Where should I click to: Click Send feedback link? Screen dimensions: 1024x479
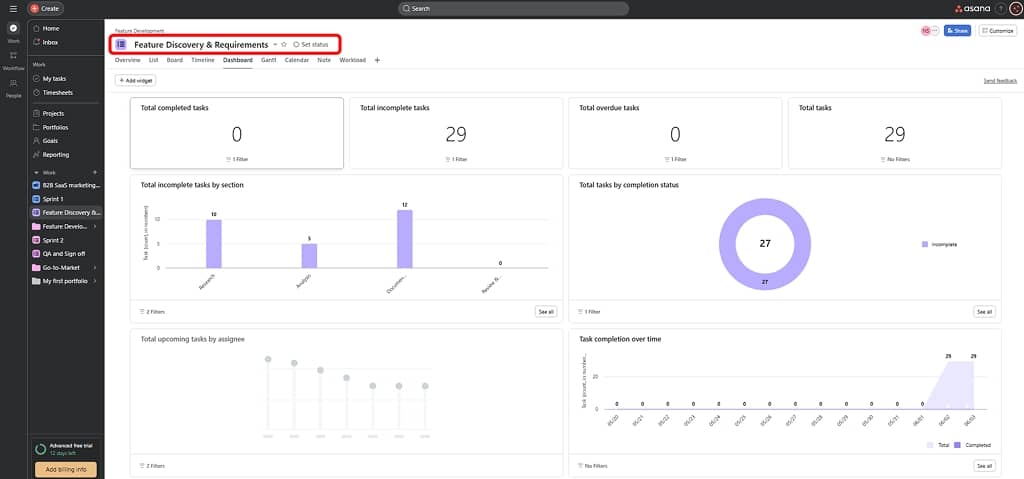(x=1000, y=81)
